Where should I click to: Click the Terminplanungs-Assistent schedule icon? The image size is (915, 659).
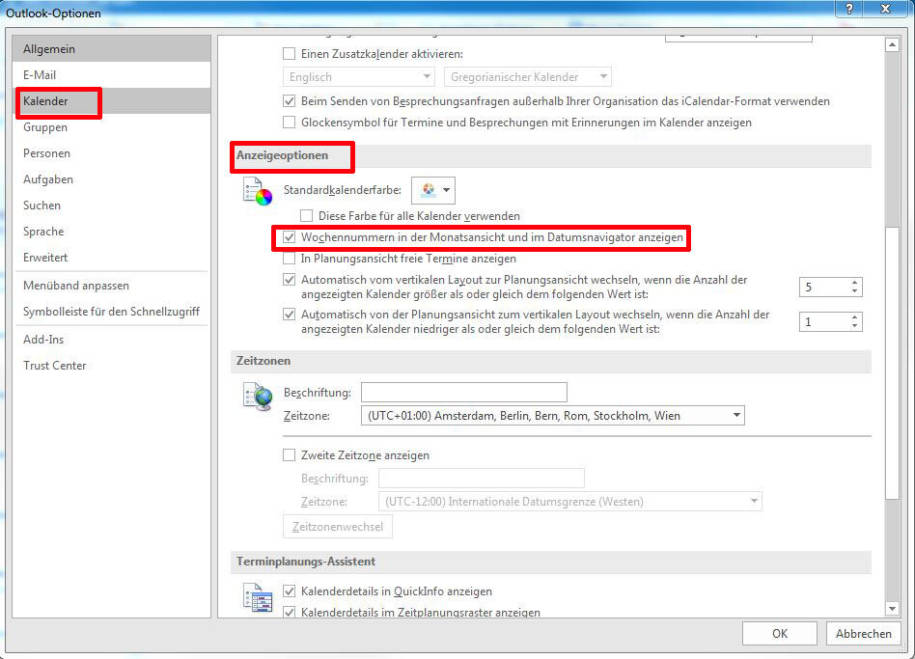pos(257,598)
